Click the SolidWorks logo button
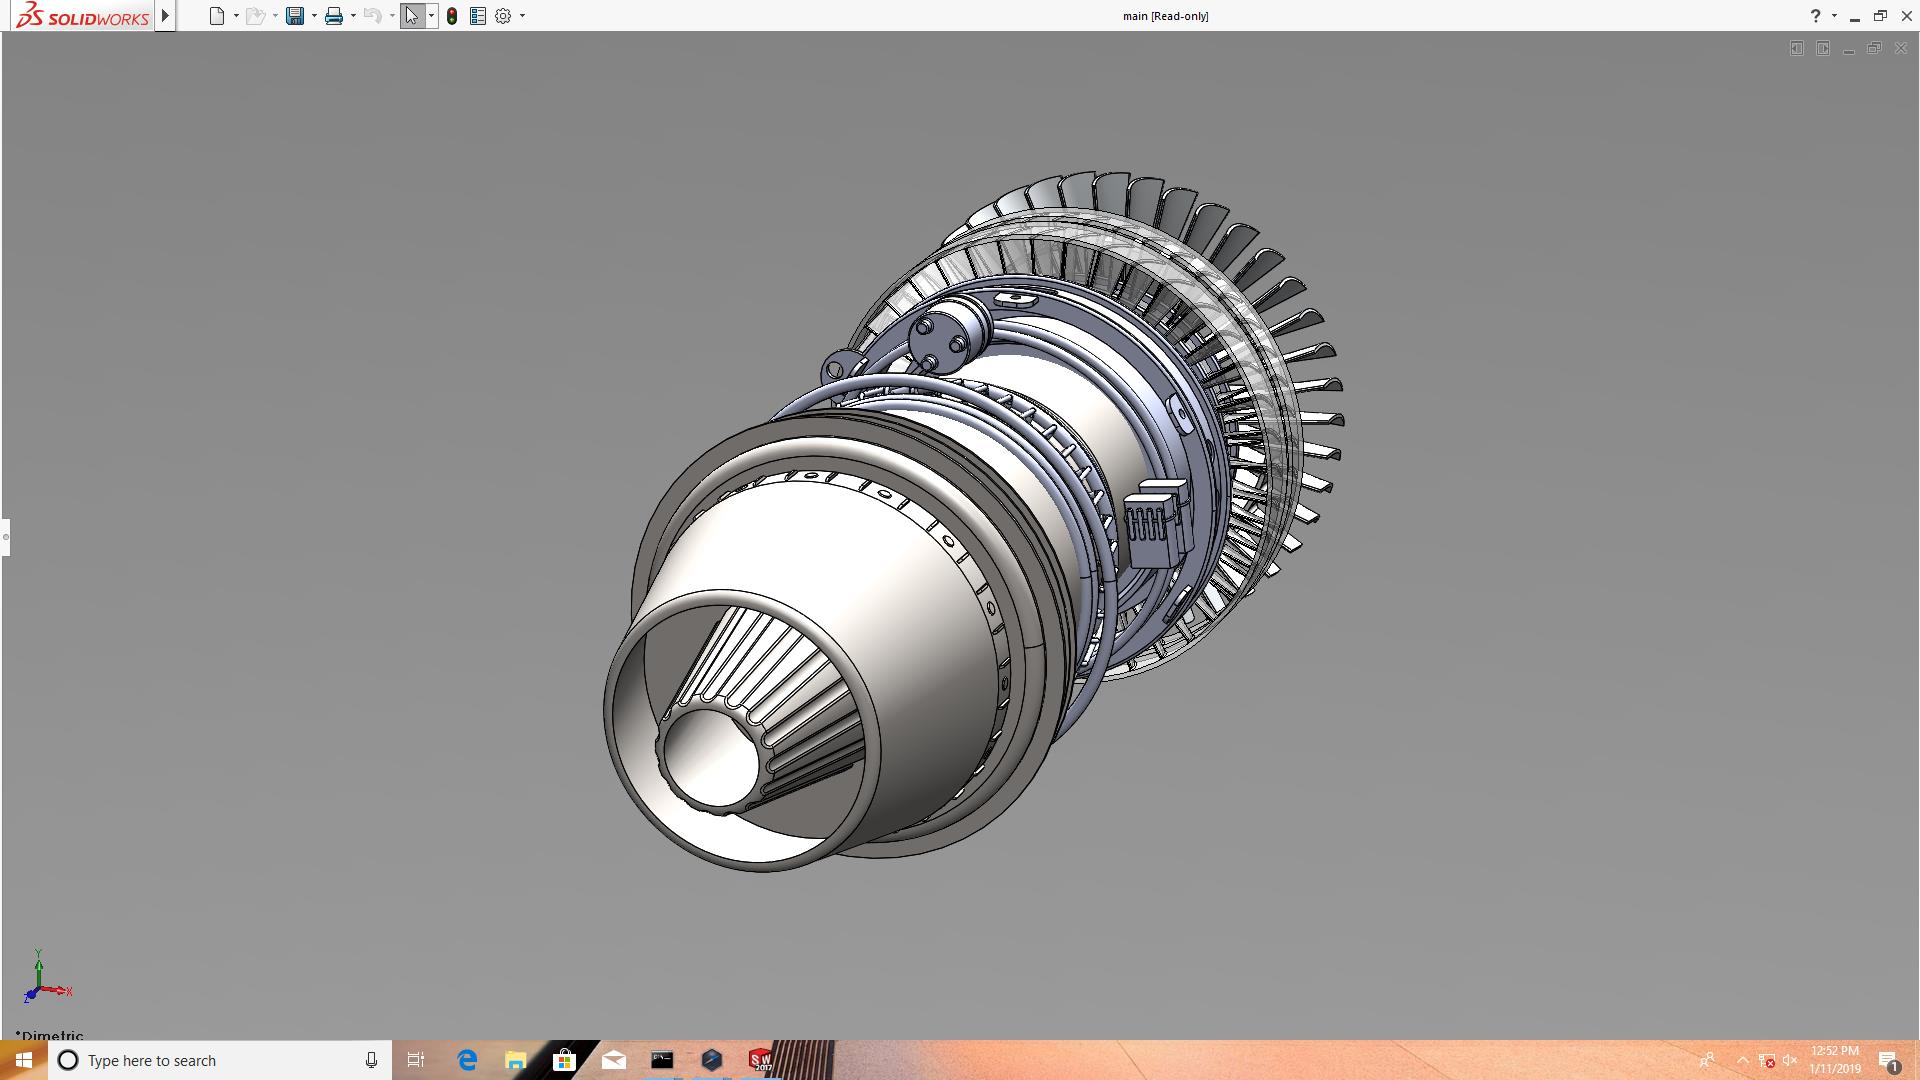The width and height of the screenshot is (1920, 1080). (84, 16)
